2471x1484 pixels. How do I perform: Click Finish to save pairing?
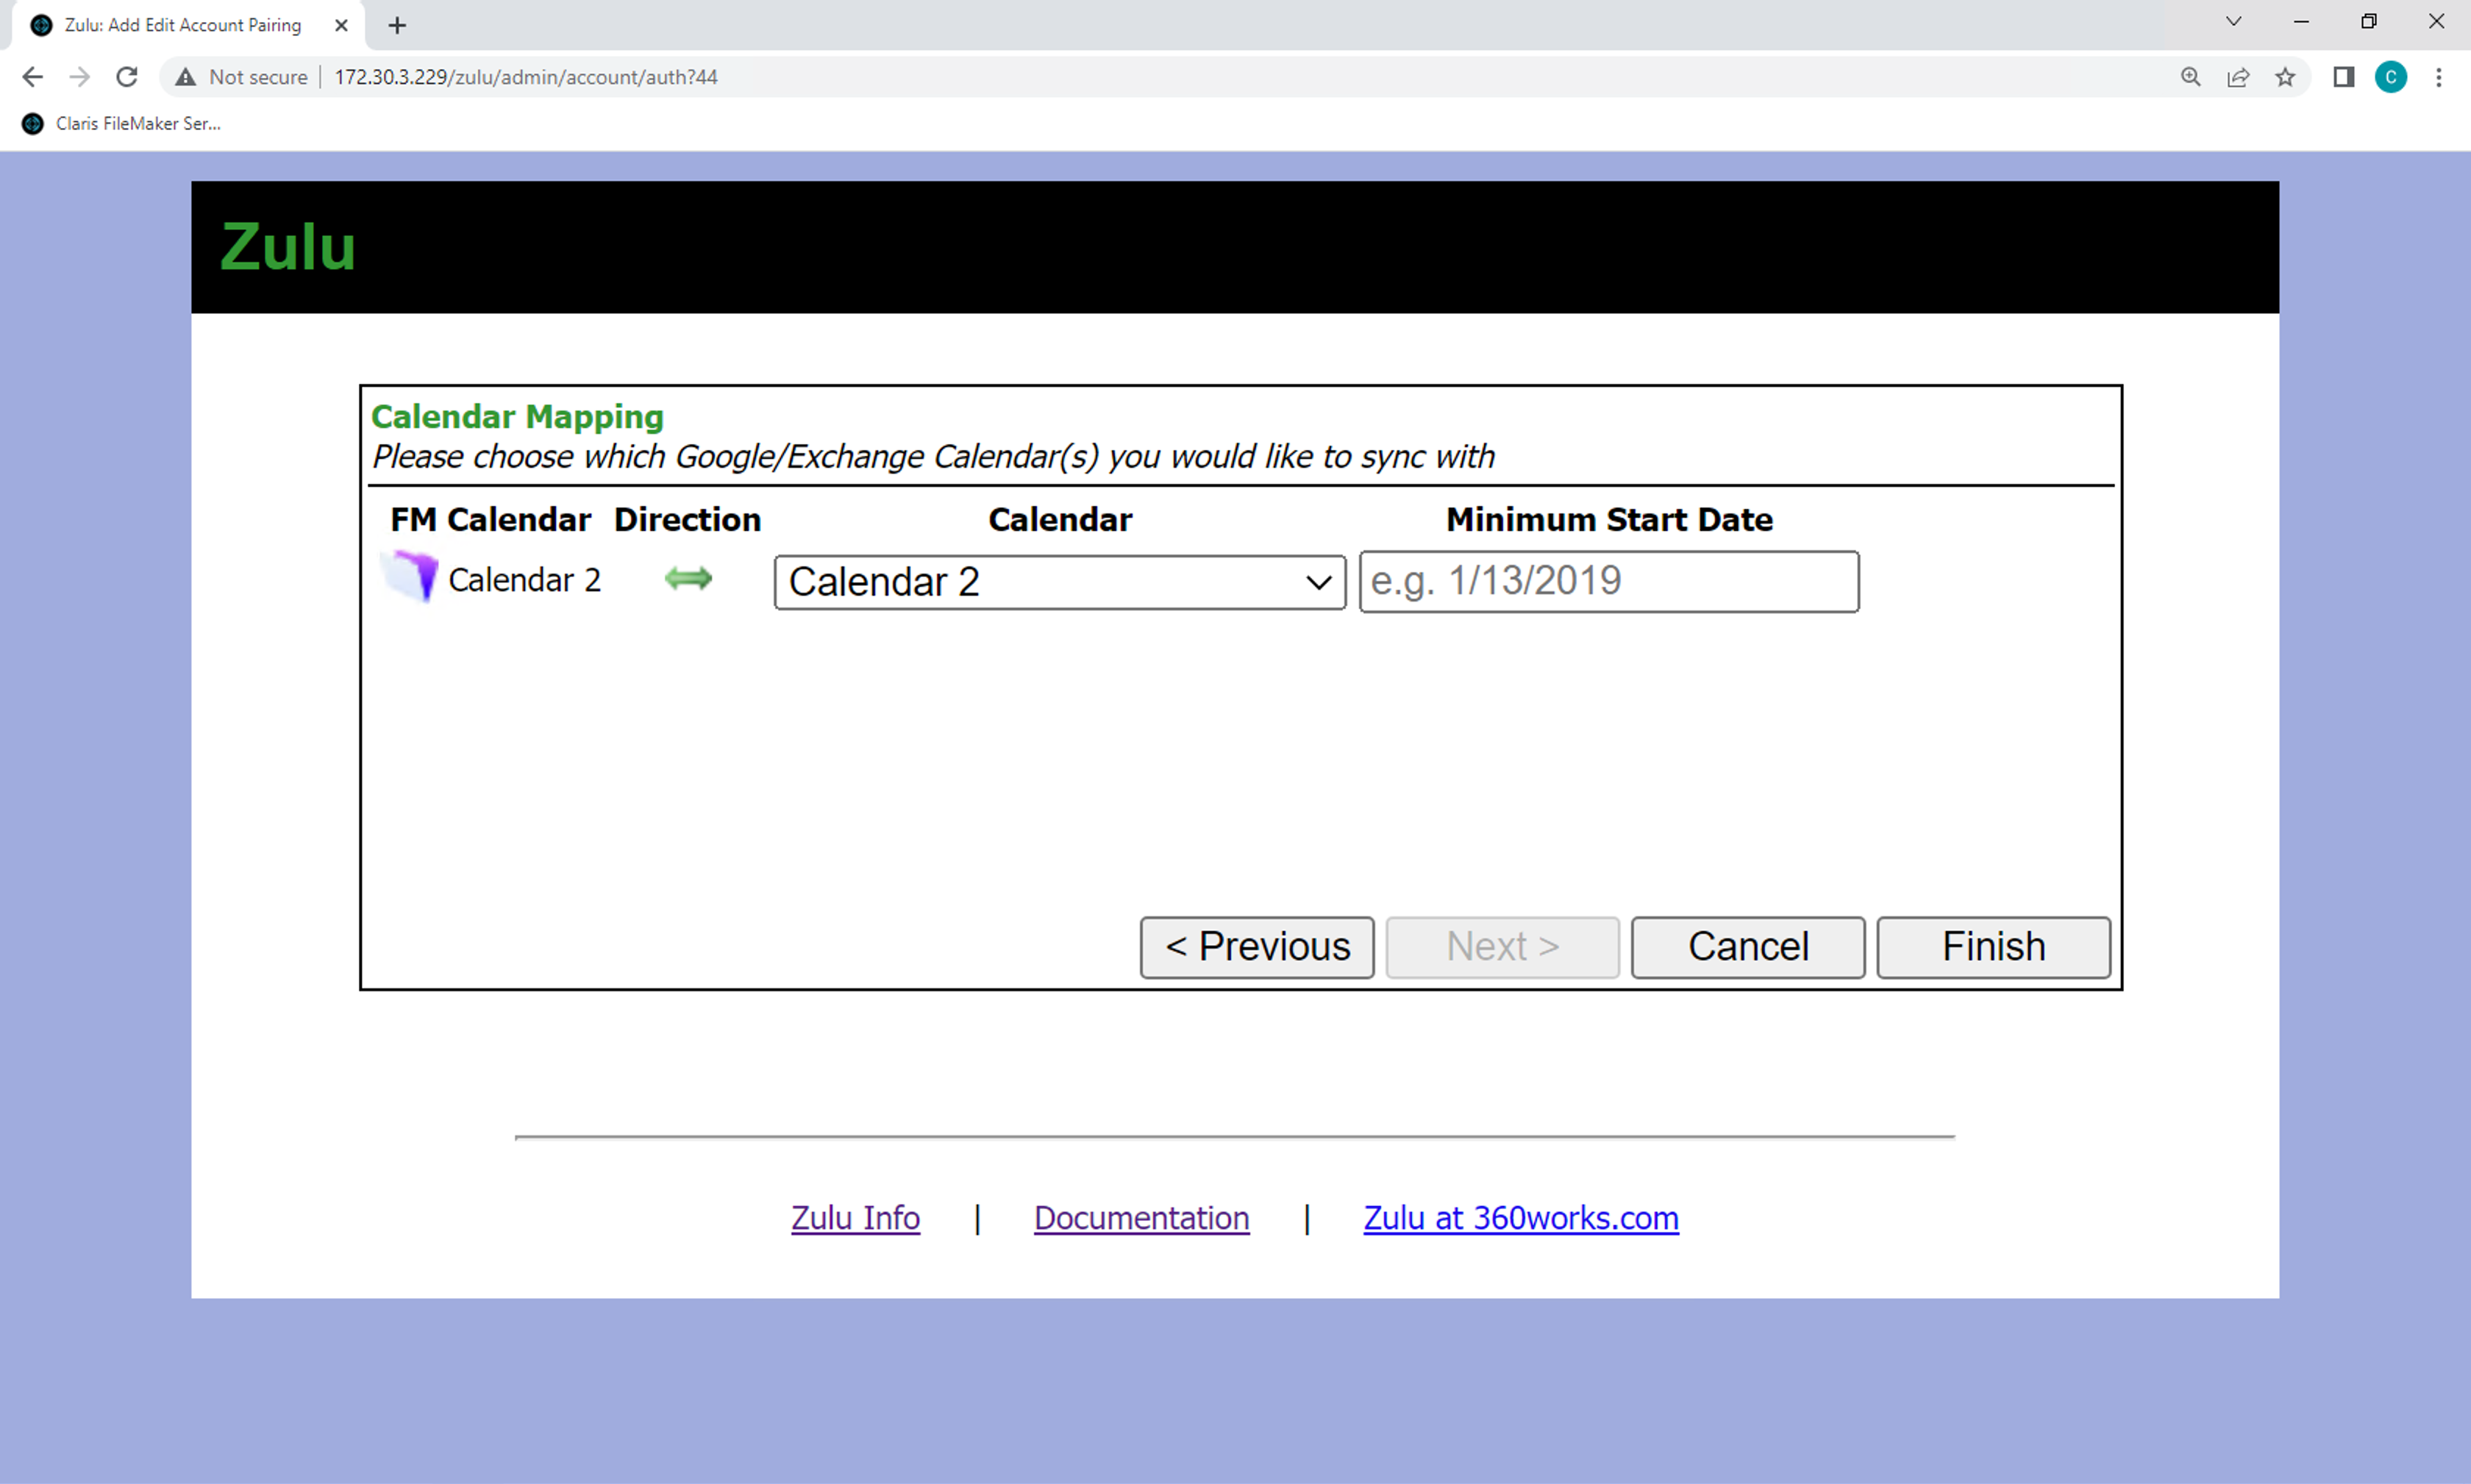(x=1994, y=946)
